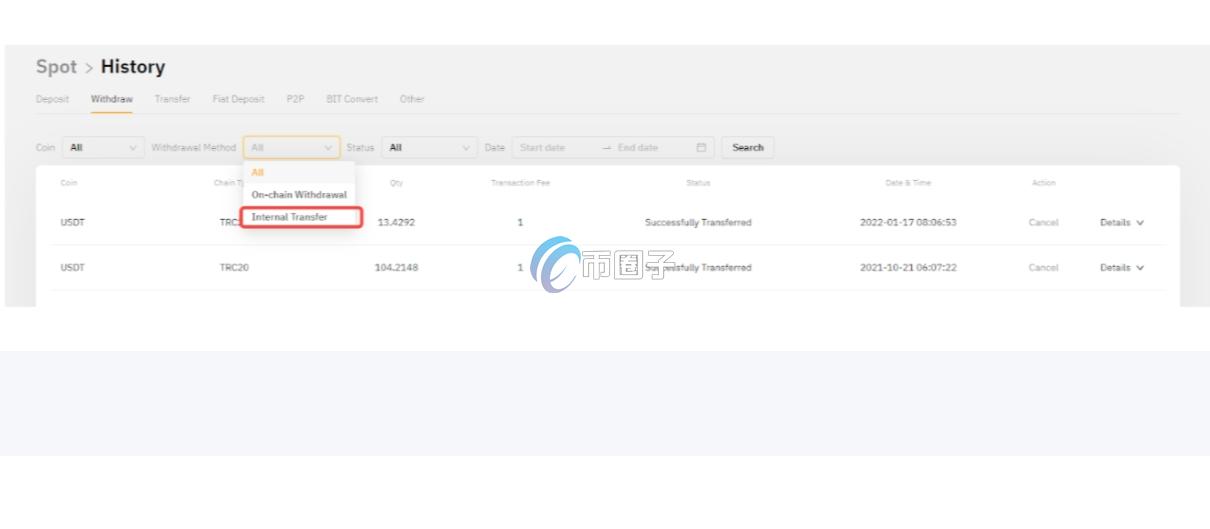This screenshot has width=1210, height=529.
Task: Collapse the Withdrawal Method dropdown
Action: coord(292,148)
